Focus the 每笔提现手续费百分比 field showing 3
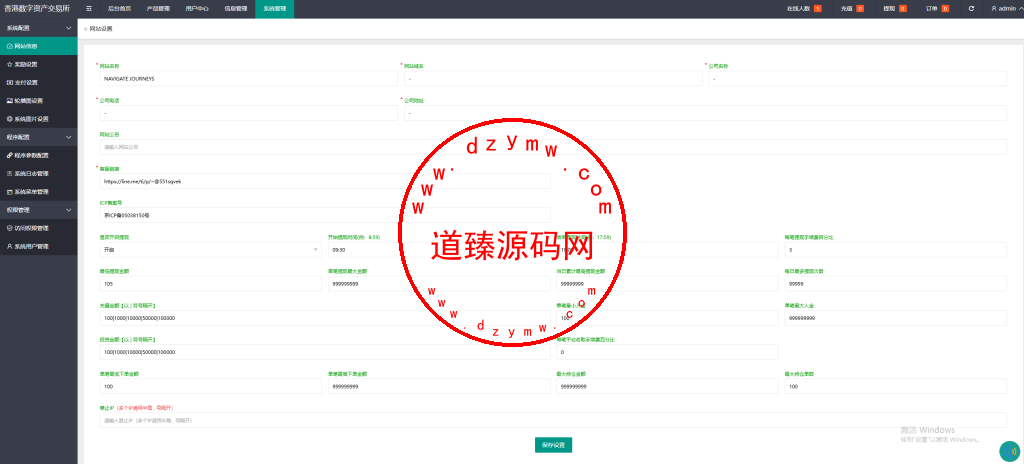1024x464 pixels. click(x=895, y=250)
